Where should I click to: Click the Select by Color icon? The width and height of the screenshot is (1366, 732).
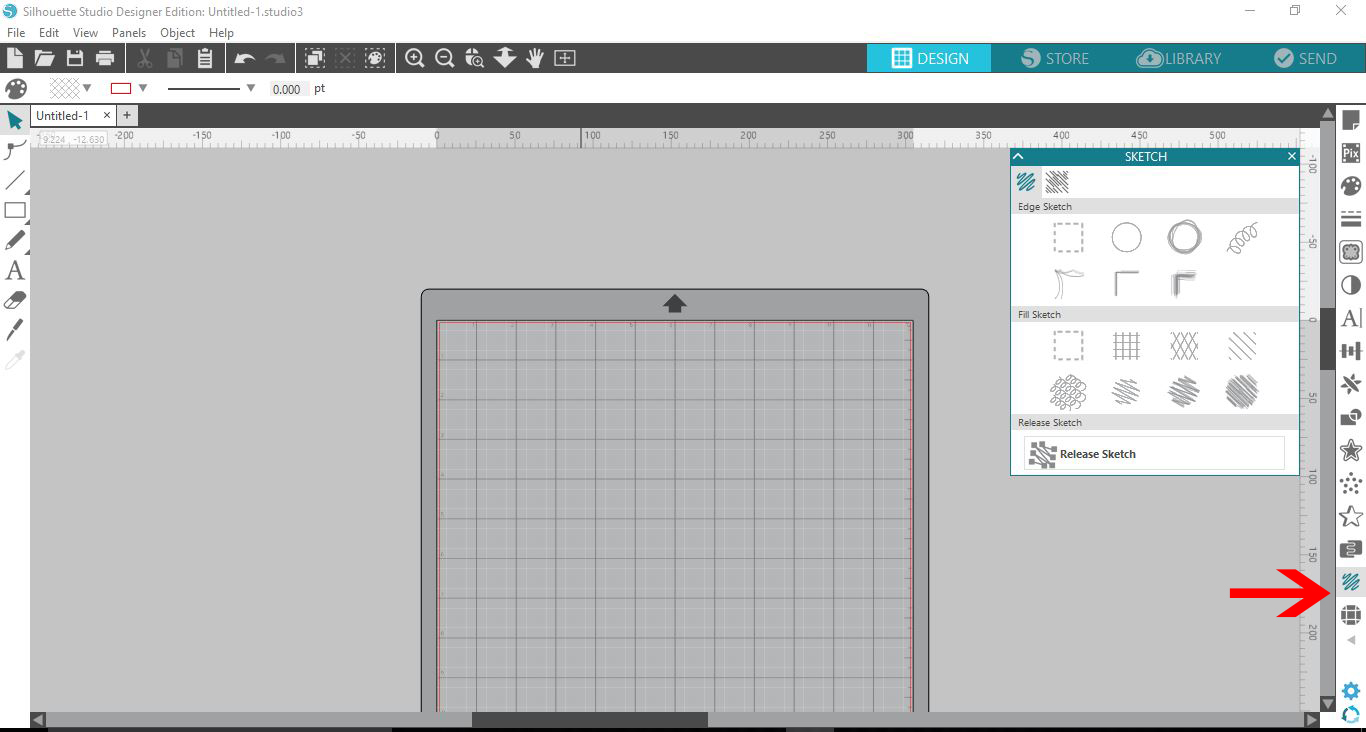pyautogui.click(x=375, y=58)
